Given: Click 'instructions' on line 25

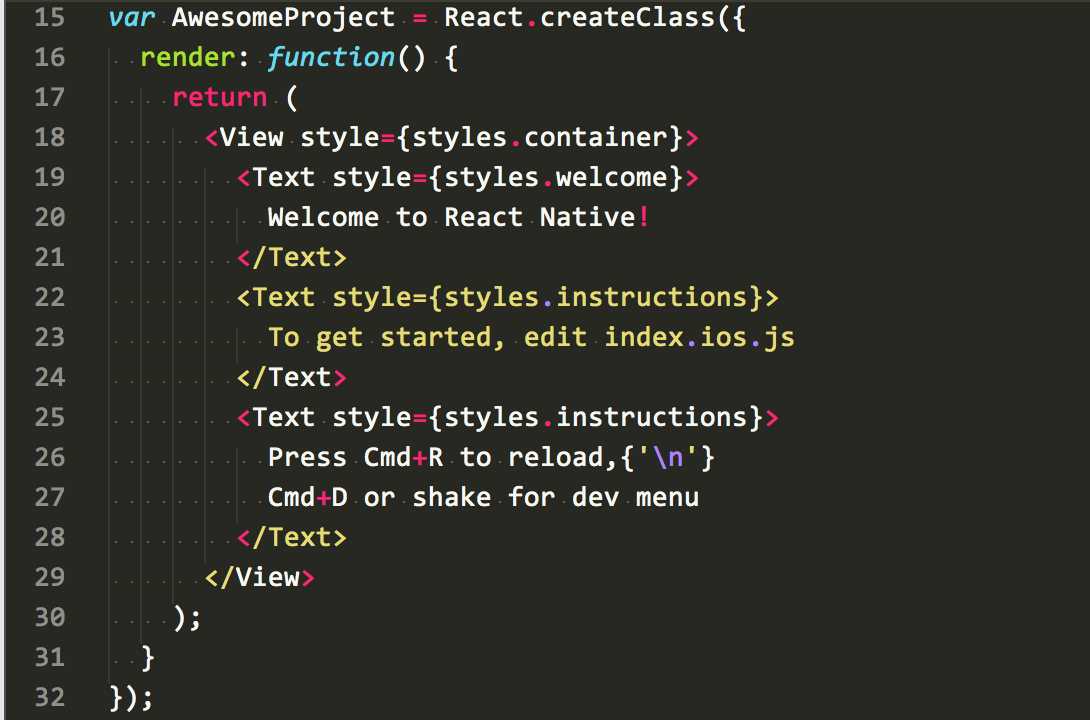Looking at the screenshot, I should point(651,417).
